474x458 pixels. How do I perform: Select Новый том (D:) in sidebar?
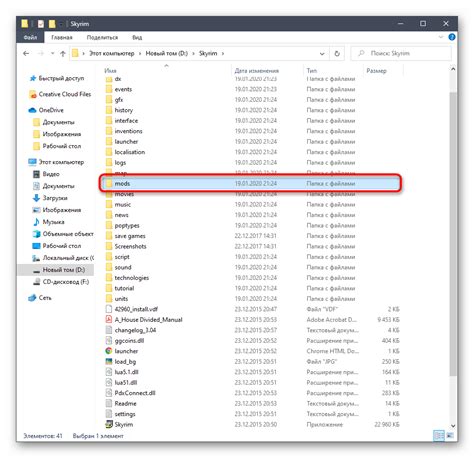[56, 270]
